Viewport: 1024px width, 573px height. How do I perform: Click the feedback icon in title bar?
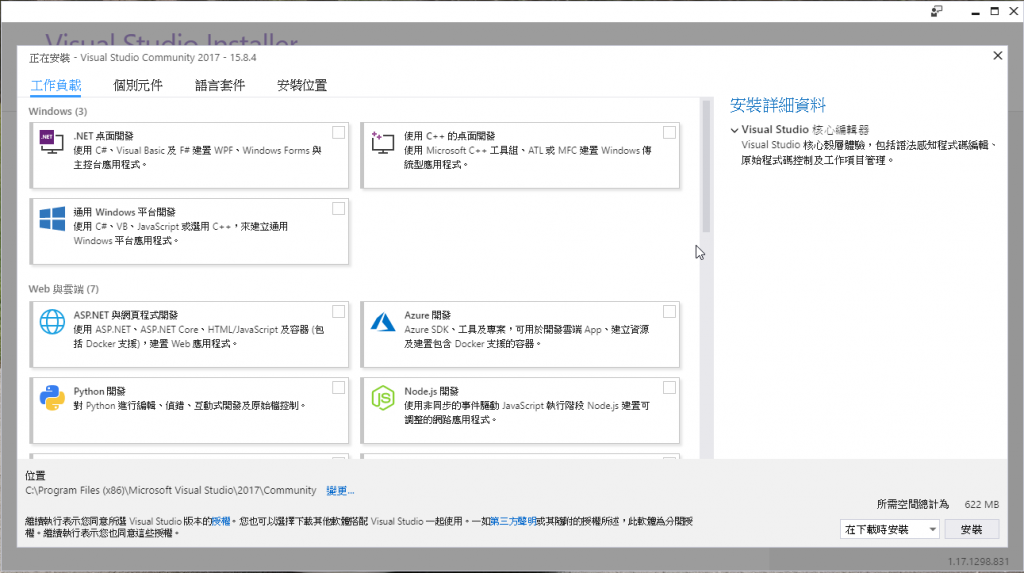point(936,11)
